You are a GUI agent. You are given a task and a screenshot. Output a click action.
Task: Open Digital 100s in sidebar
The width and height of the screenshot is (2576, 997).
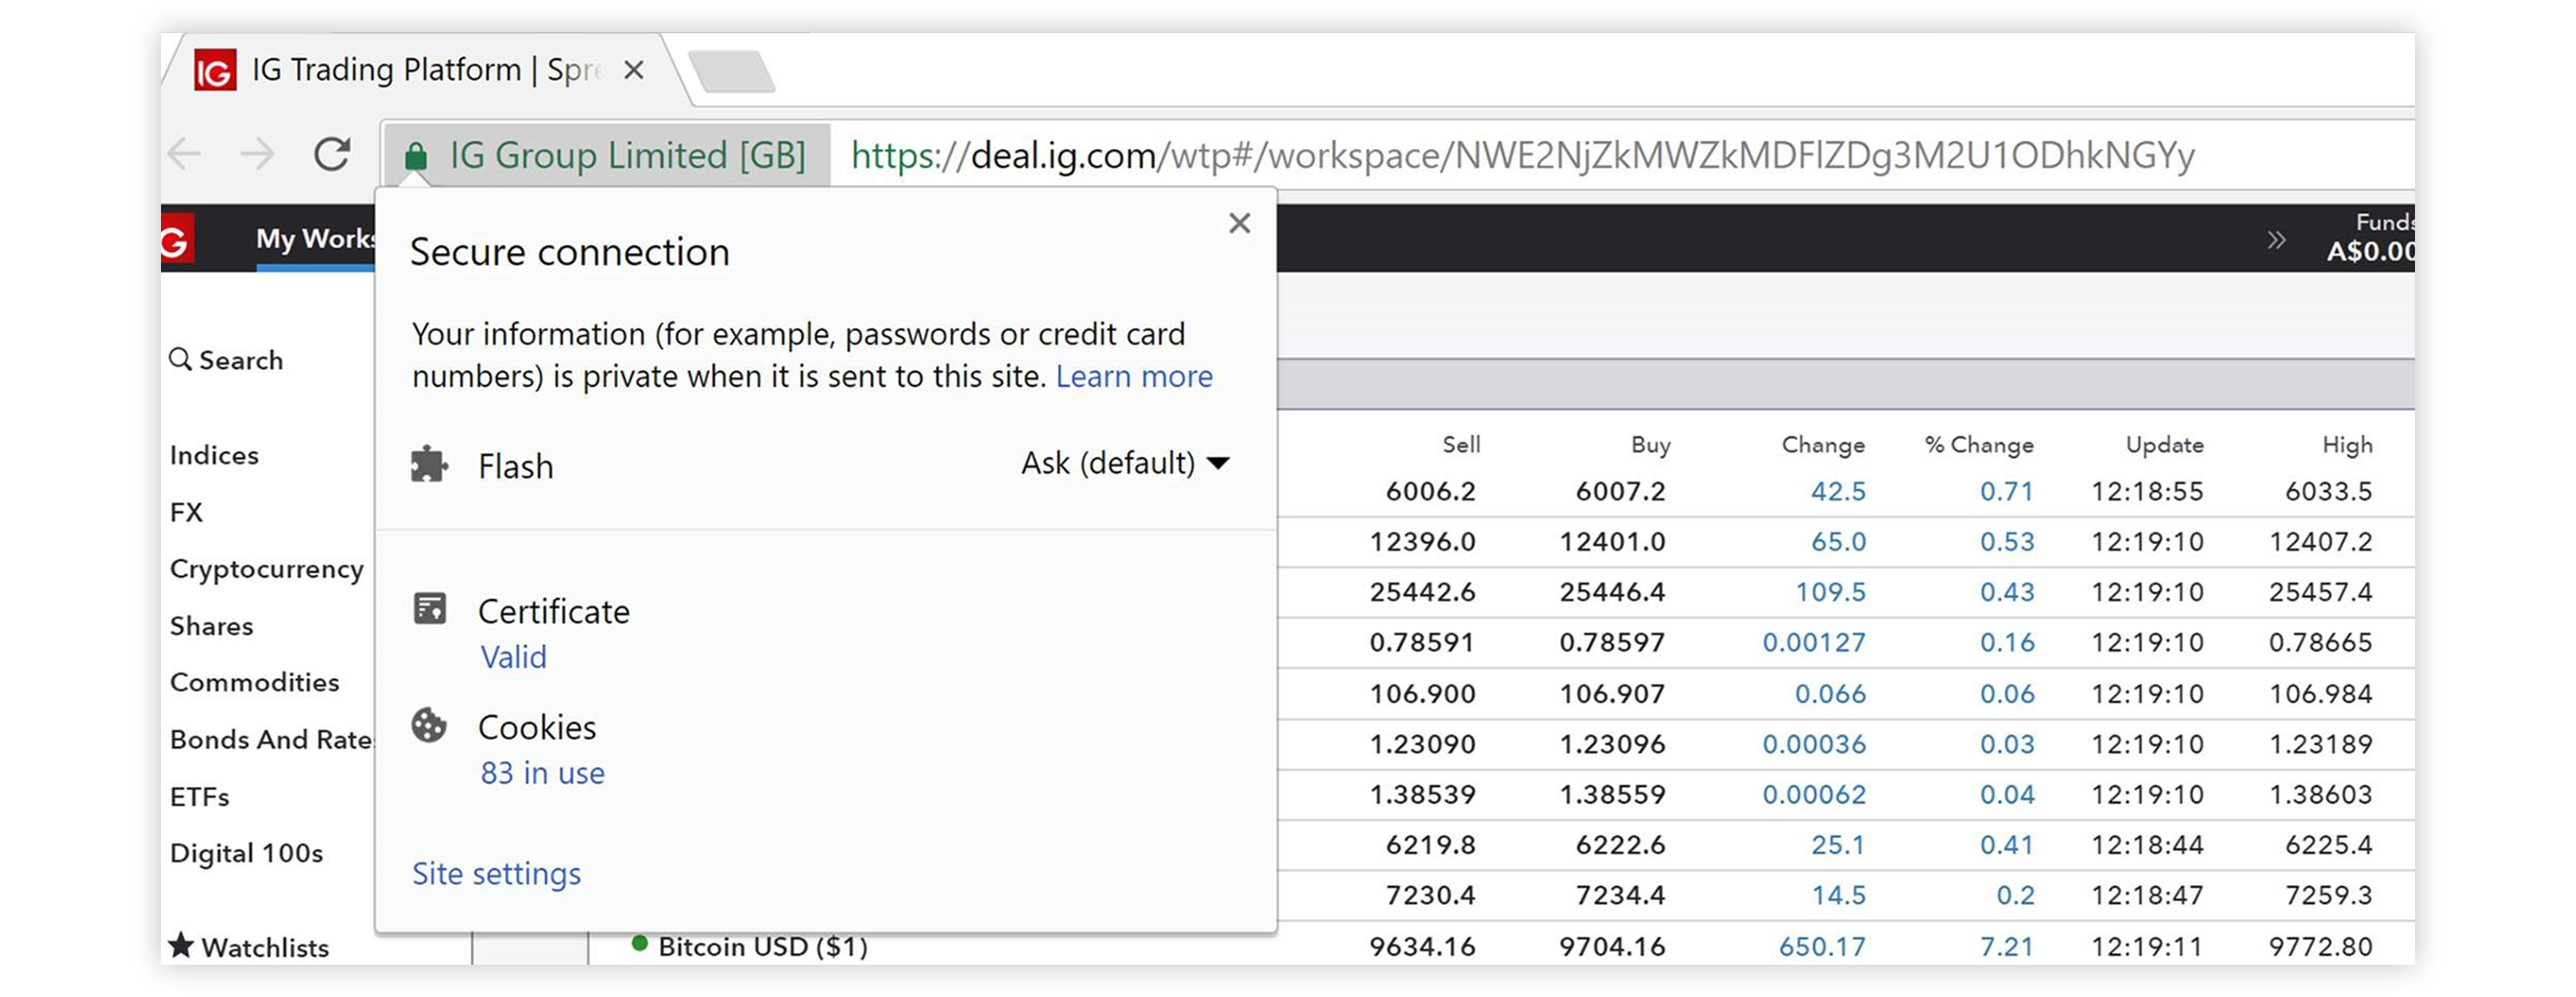pyautogui.click(x=246, y=853)
